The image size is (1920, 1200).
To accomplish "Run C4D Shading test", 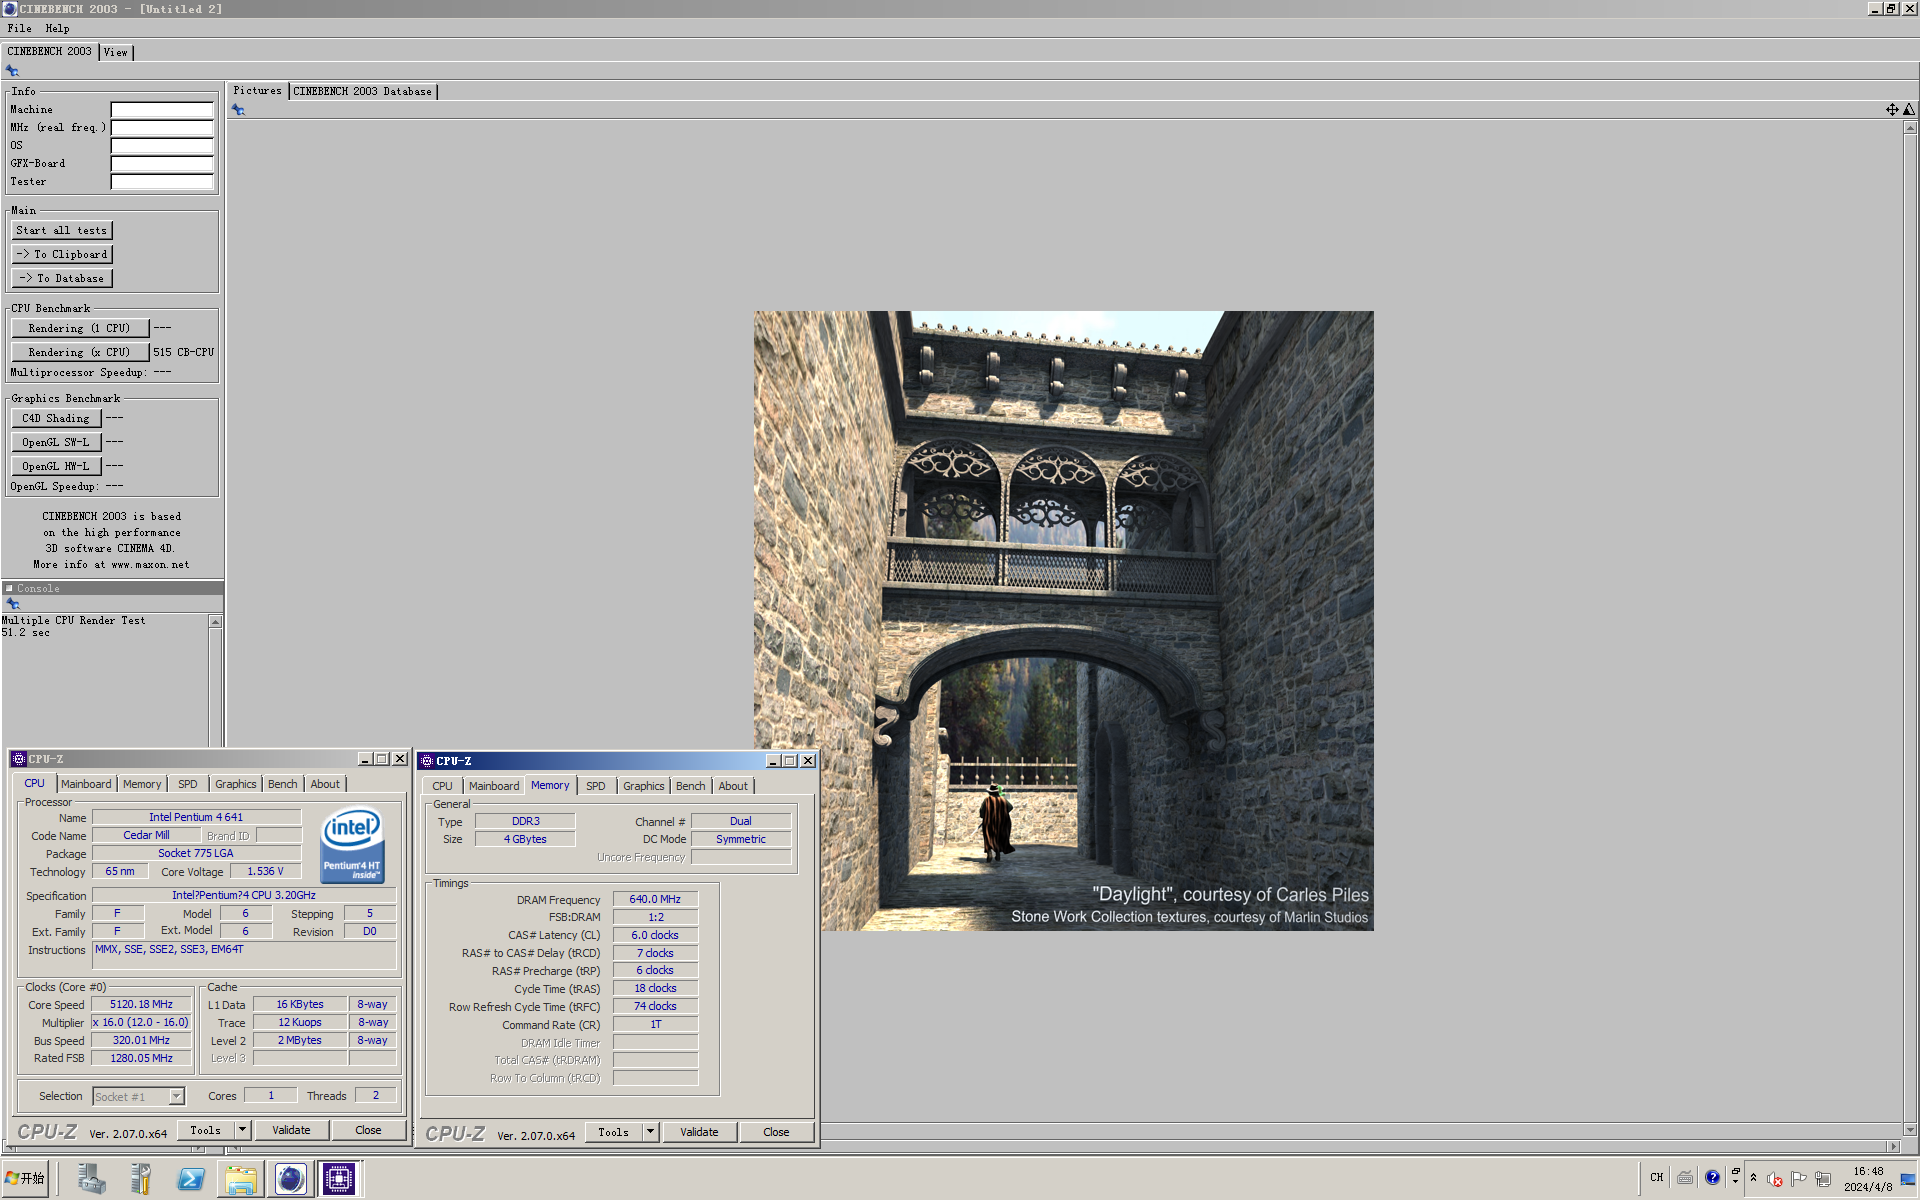I will [x=56, y=418].
